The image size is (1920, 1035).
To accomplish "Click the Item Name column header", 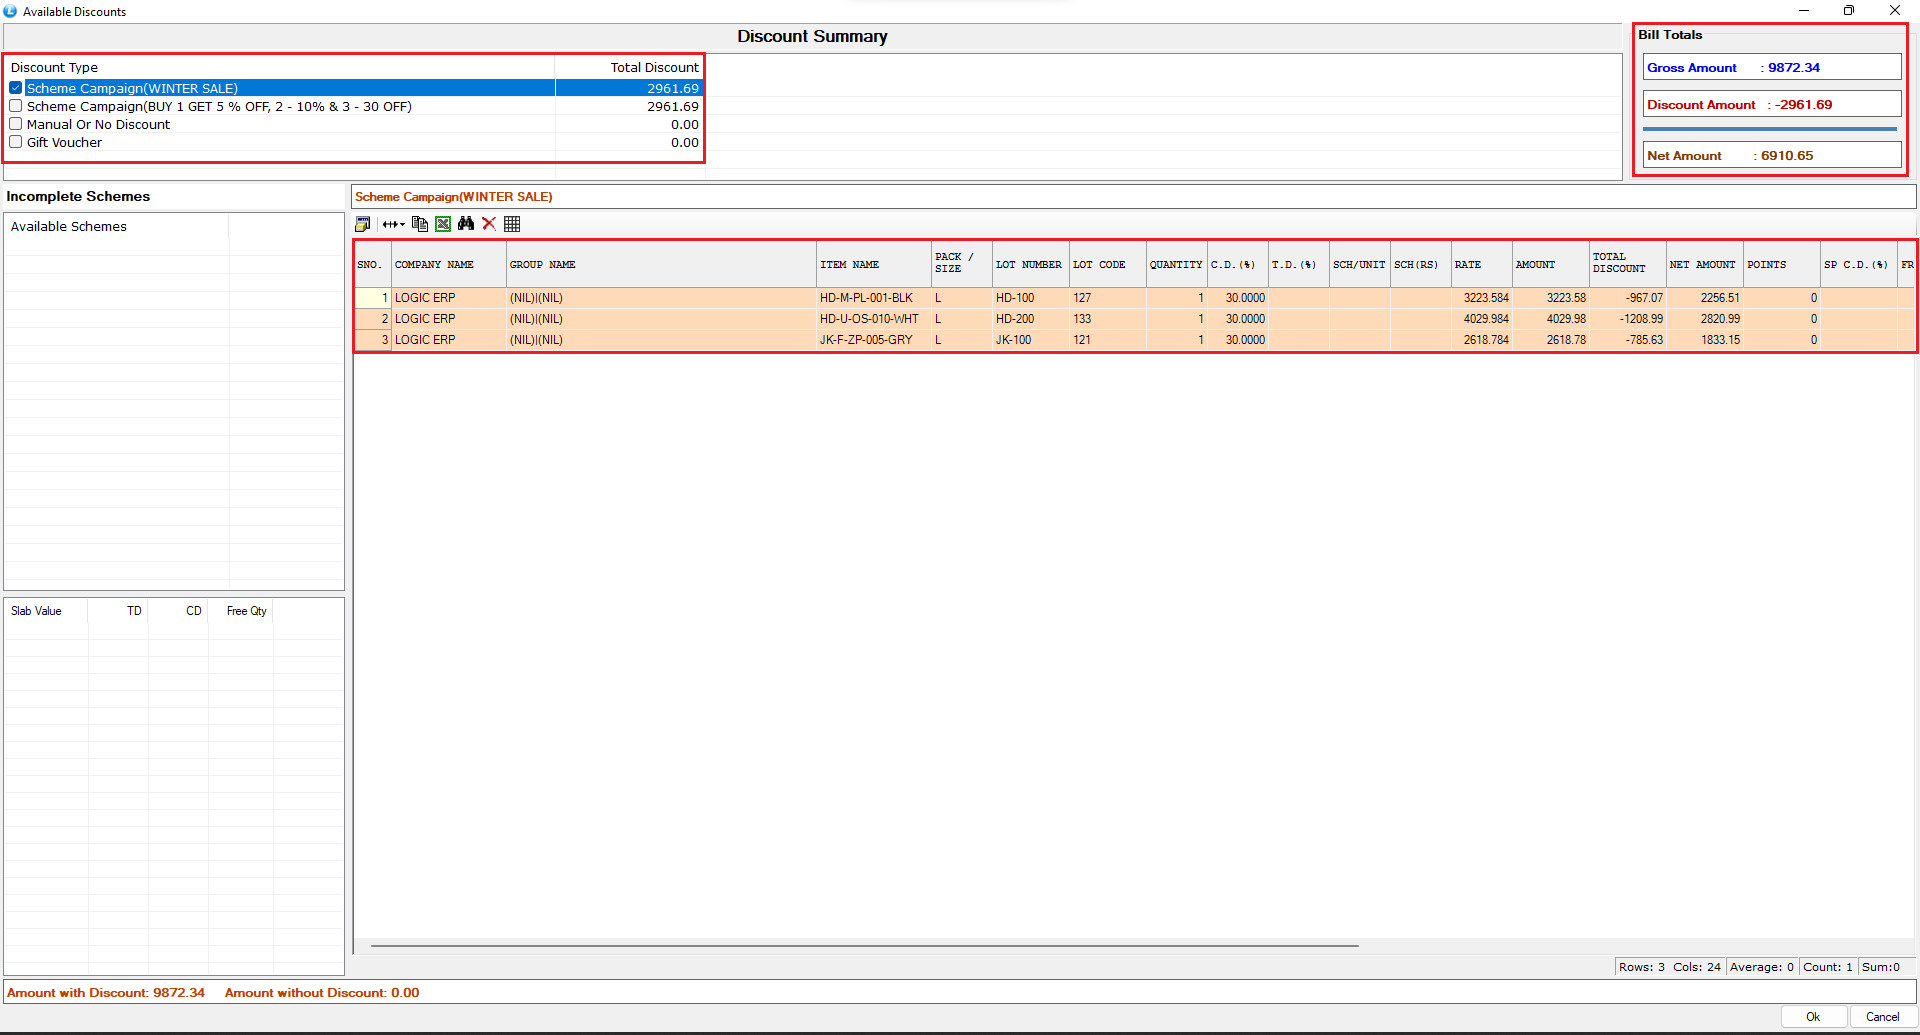I will tap(849, 265).
